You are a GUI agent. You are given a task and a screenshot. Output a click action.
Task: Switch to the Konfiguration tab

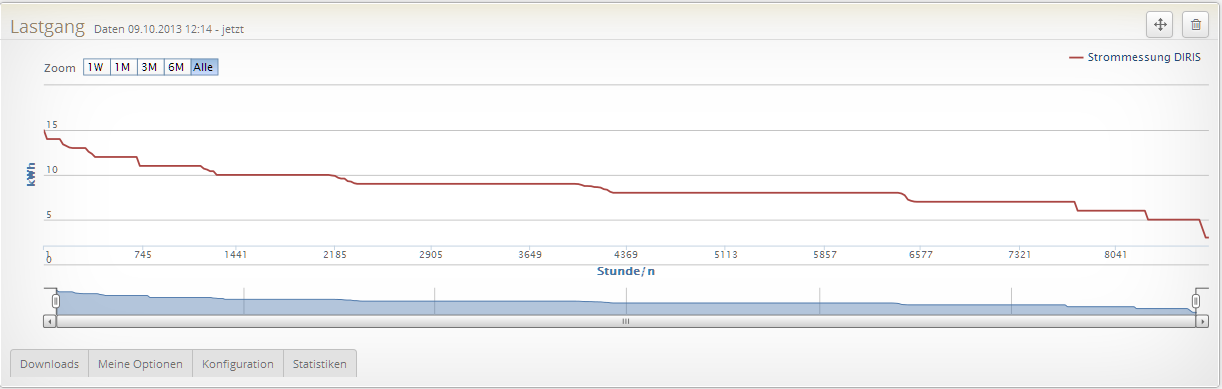click(x=238, y=364)
